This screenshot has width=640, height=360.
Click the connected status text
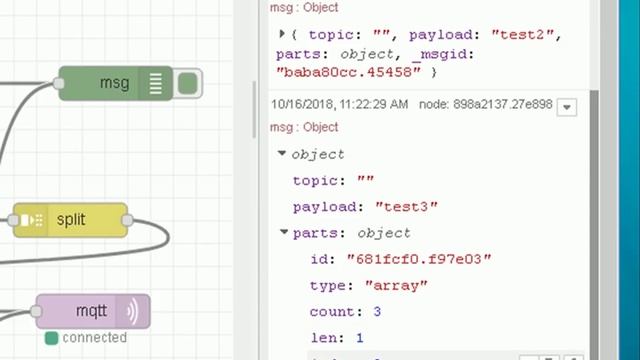coord(95,338)
